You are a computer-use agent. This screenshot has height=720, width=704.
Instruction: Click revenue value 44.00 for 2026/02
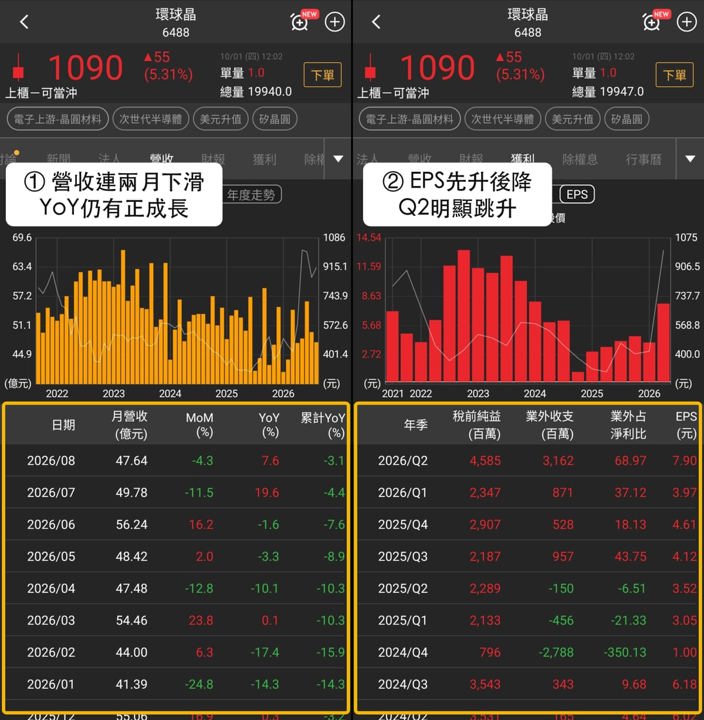tap(132, 652)
